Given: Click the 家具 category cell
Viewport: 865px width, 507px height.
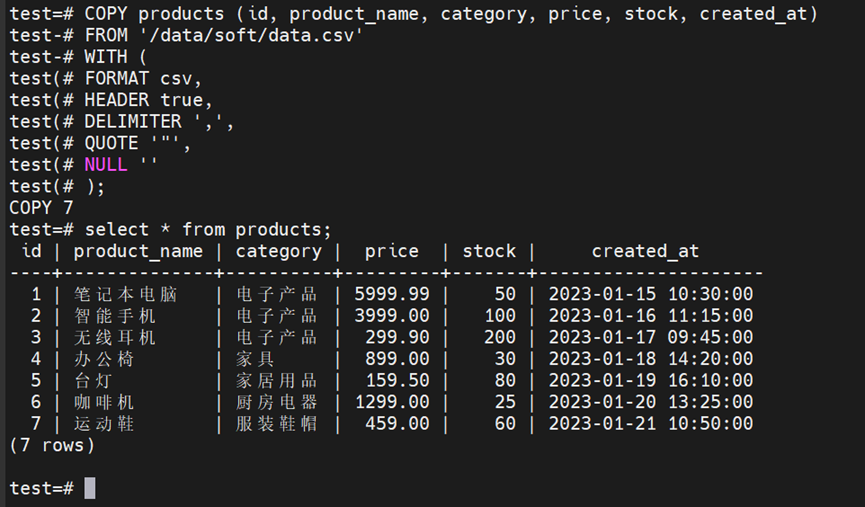Looking at the screenshot, I should click(256, 359).
